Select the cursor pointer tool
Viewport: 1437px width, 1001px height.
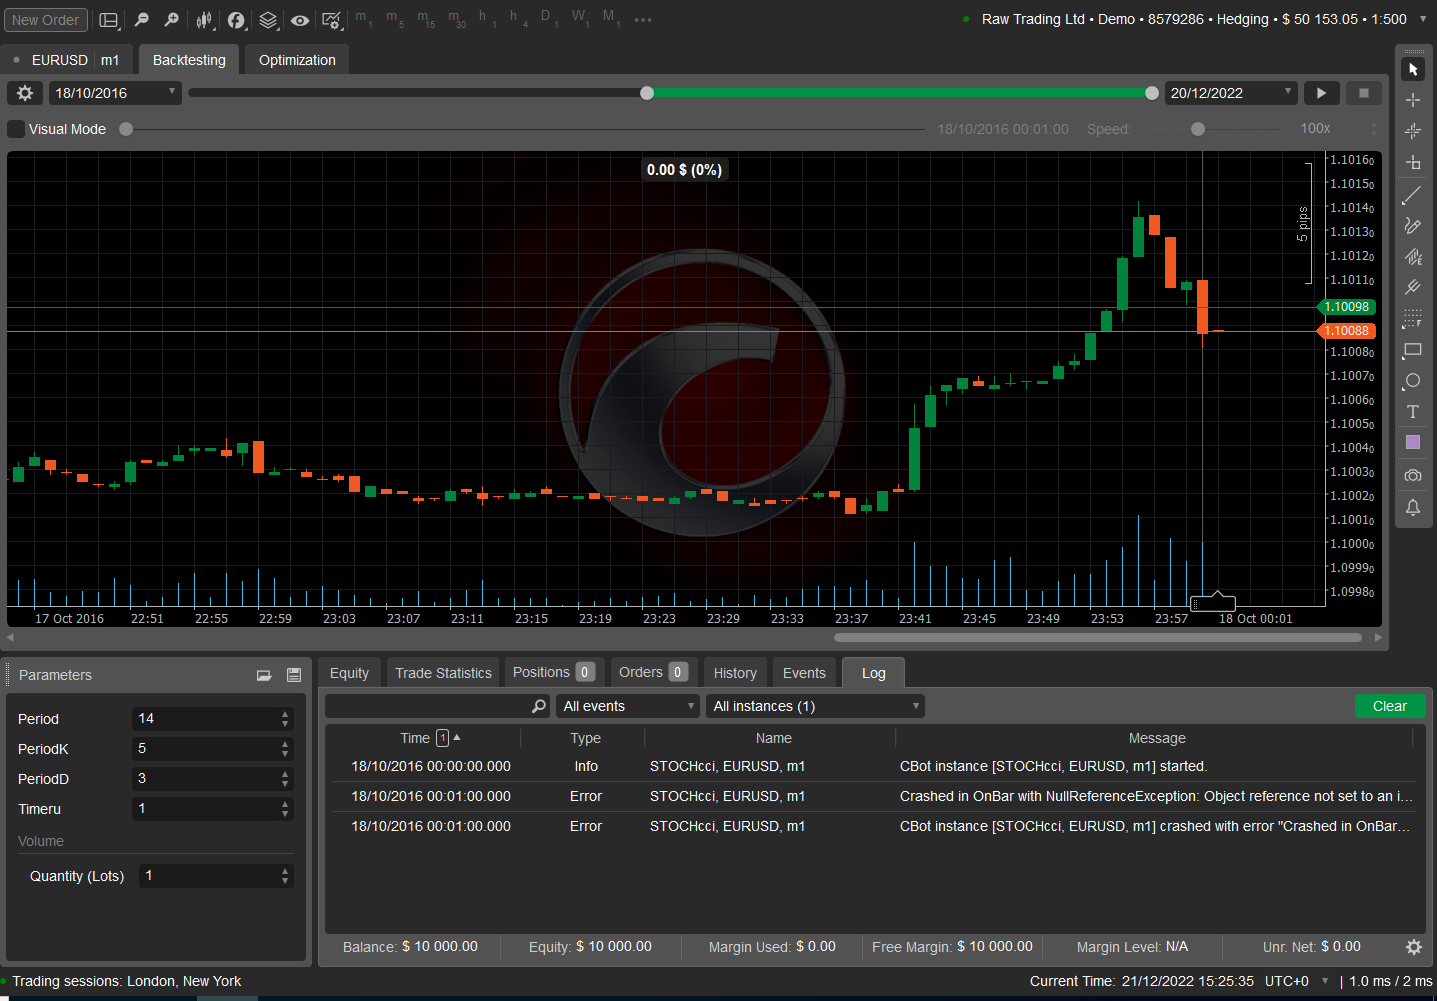pos(1413,69)
